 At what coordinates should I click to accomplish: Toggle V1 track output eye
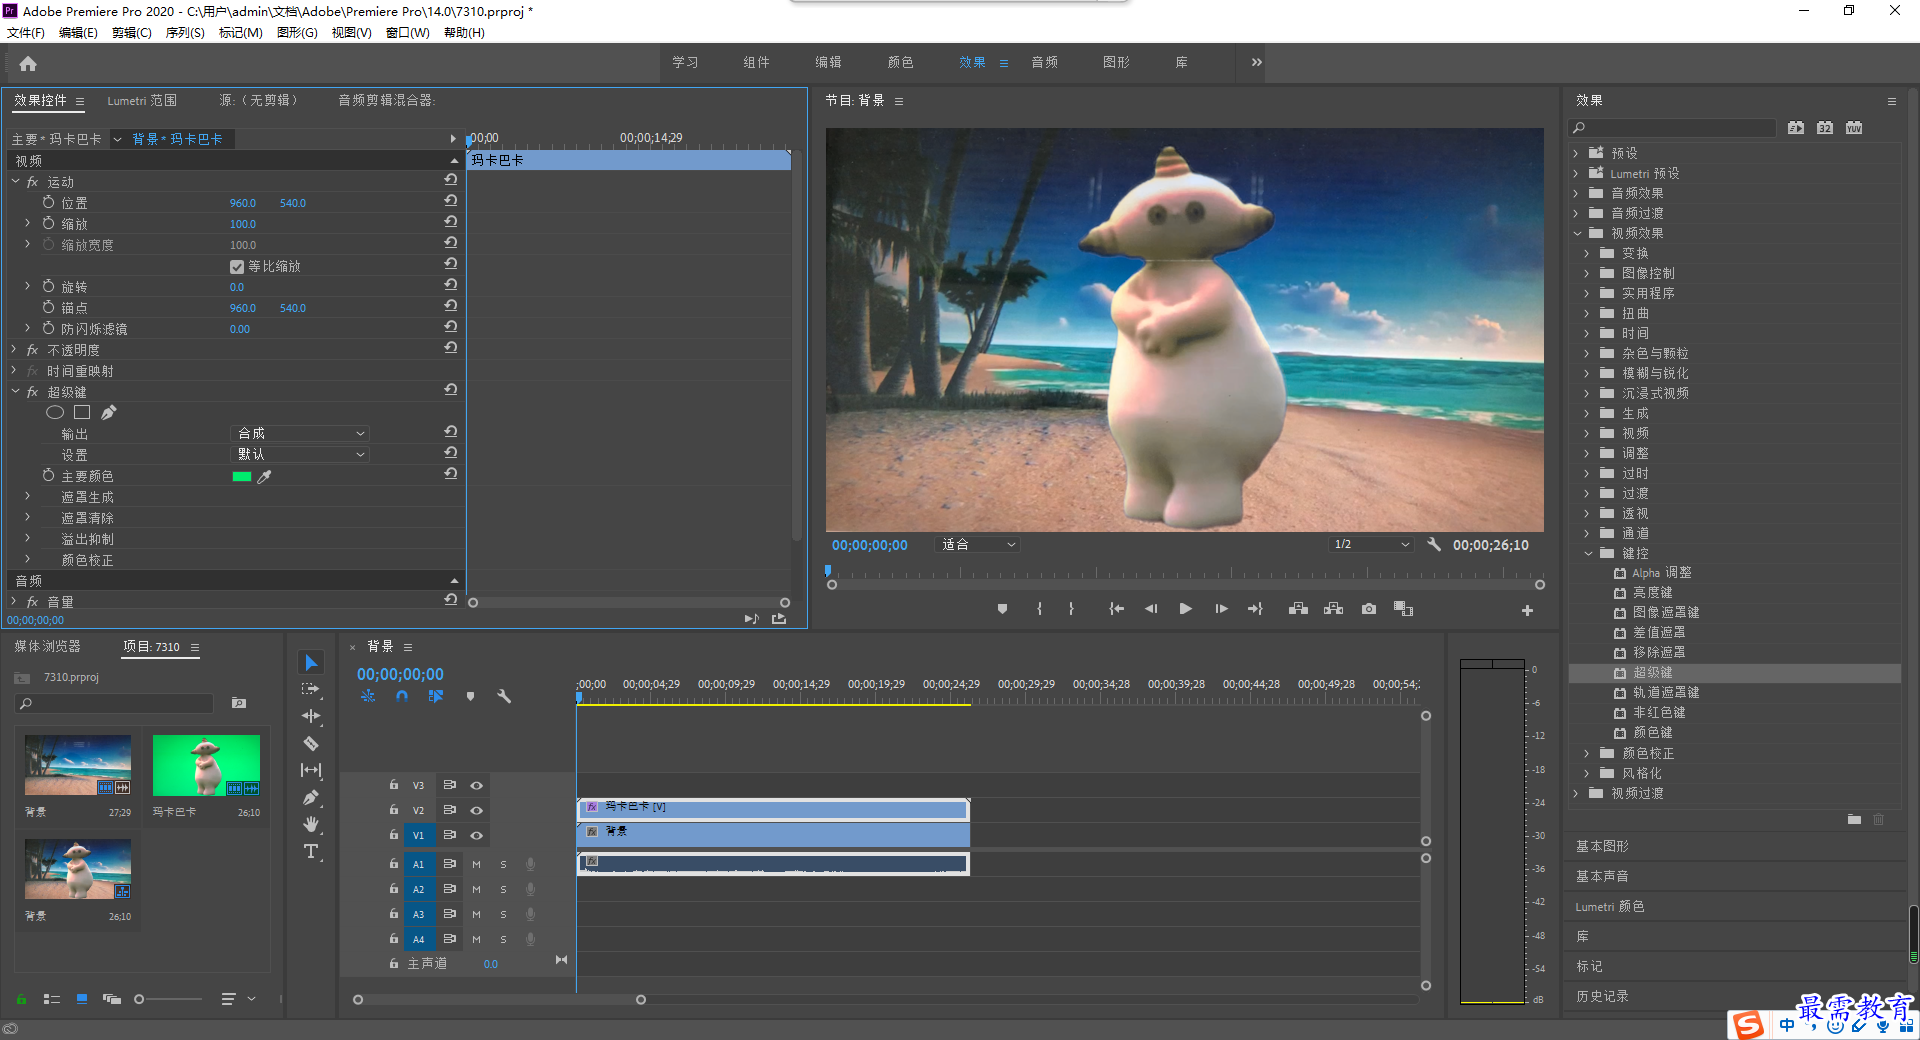pyautogui.click(x=477, y=835)
